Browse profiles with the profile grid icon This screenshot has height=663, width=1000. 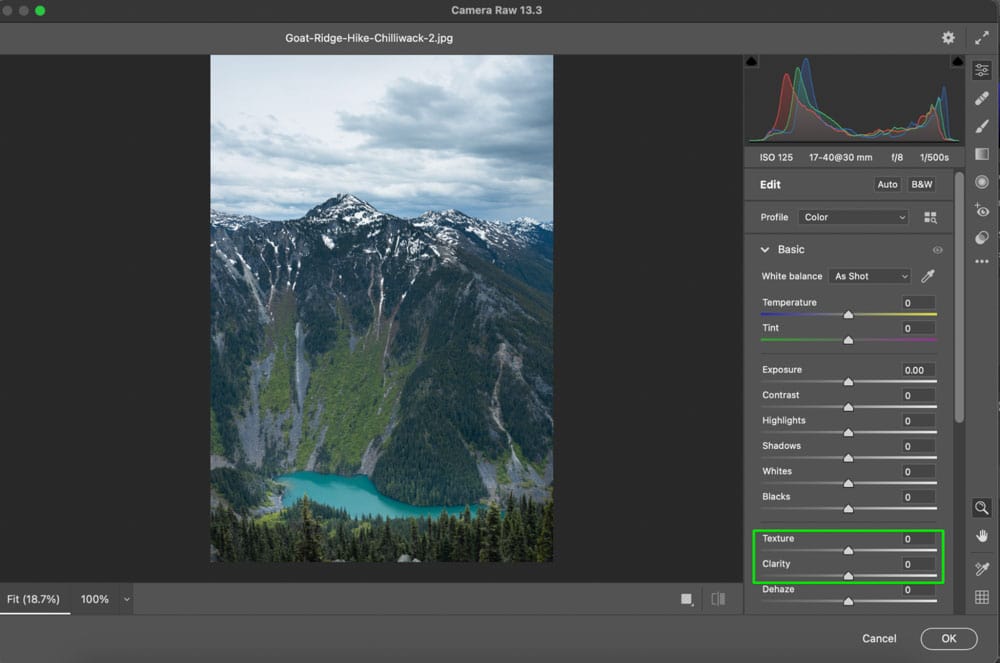click(x=930, y=217)
